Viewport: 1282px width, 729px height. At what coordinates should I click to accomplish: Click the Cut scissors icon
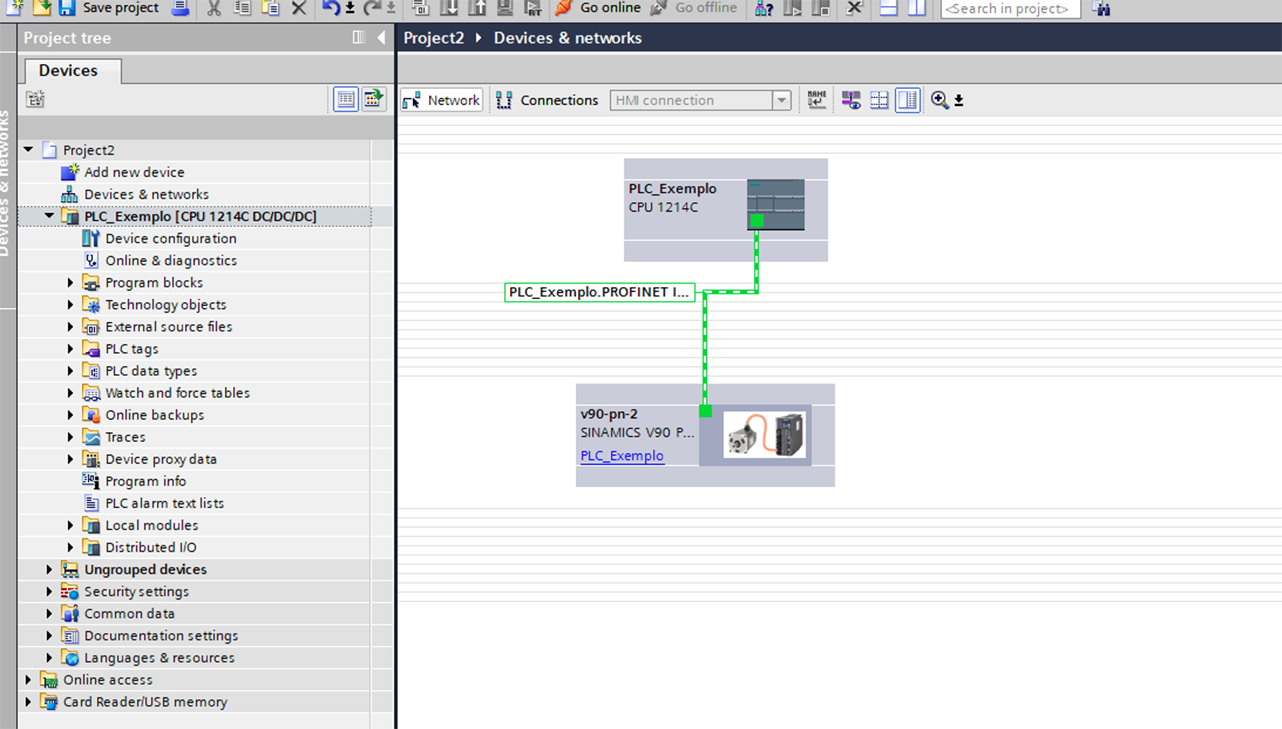click(x=214, y=8)
